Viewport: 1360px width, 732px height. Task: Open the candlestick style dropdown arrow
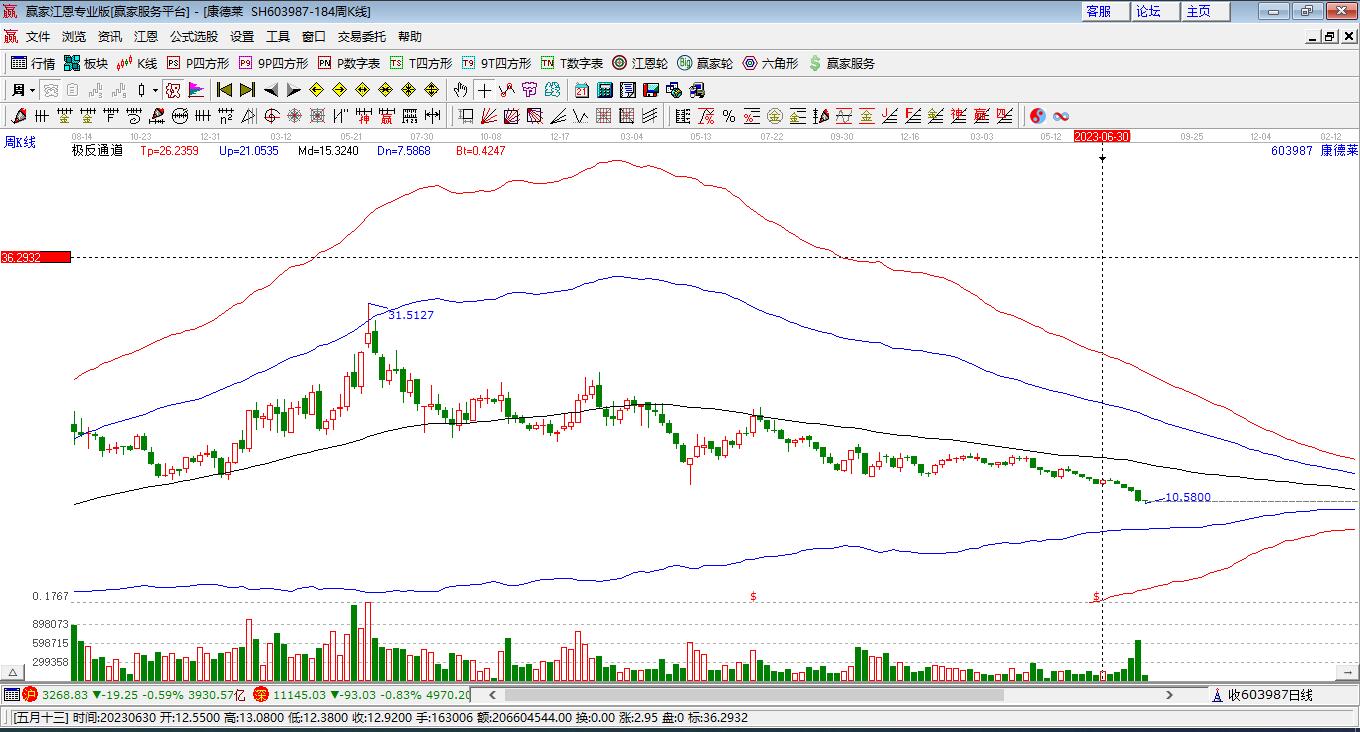[x=155, y=90]
